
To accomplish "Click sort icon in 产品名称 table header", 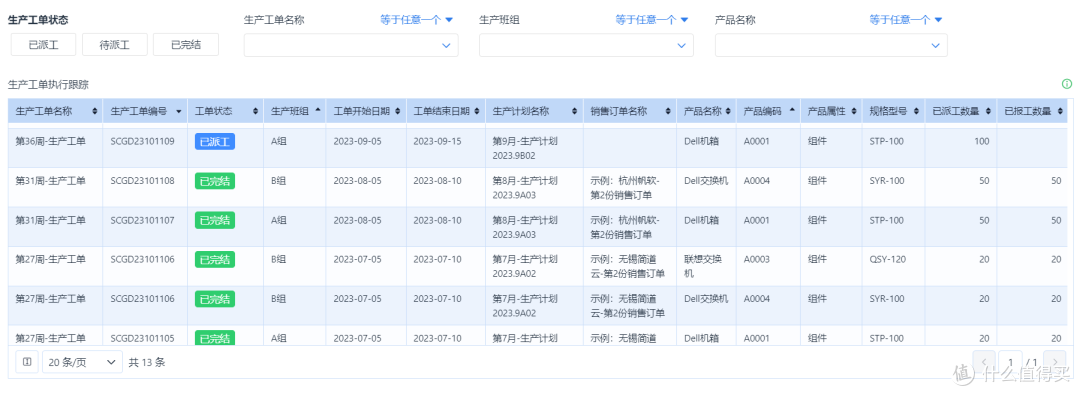I will click(729, 111).
